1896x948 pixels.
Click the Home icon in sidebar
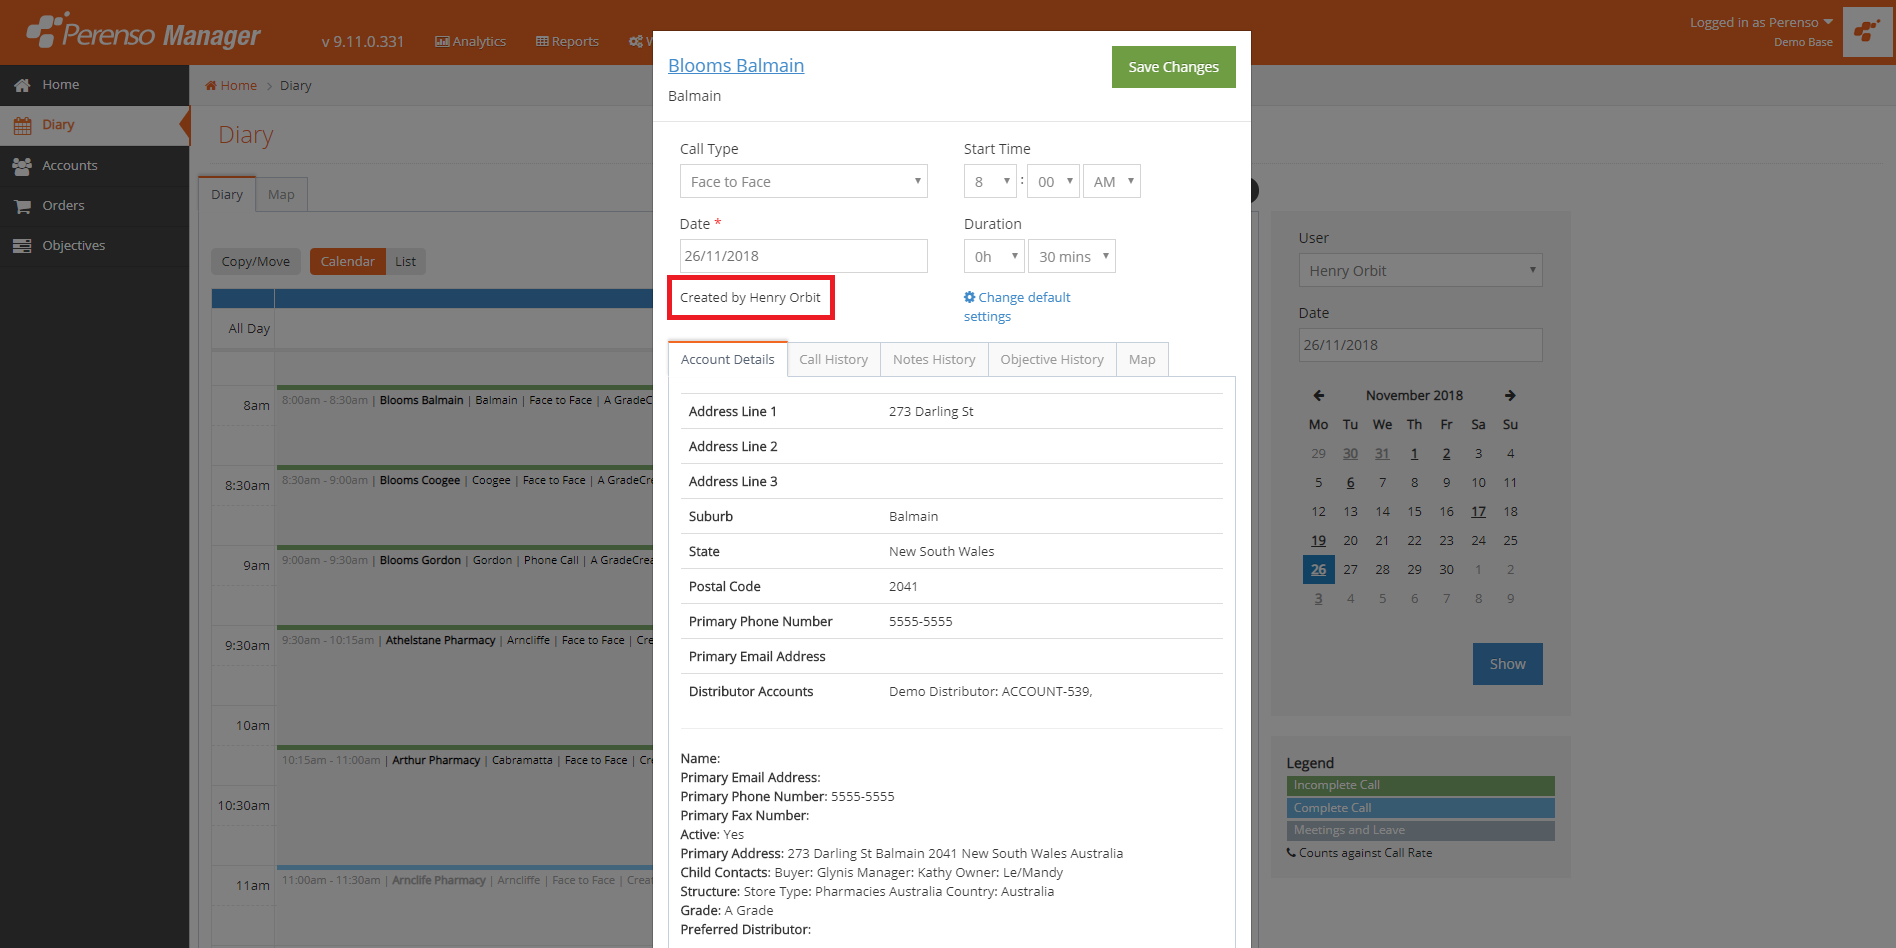[x=22, y=85]
